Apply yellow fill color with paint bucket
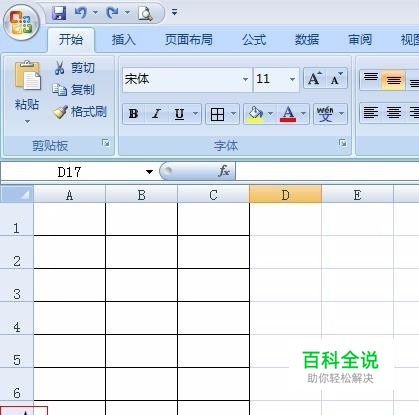Image resolution: width=419 pixels, height=415 pixels. click(x=255, y=114)
